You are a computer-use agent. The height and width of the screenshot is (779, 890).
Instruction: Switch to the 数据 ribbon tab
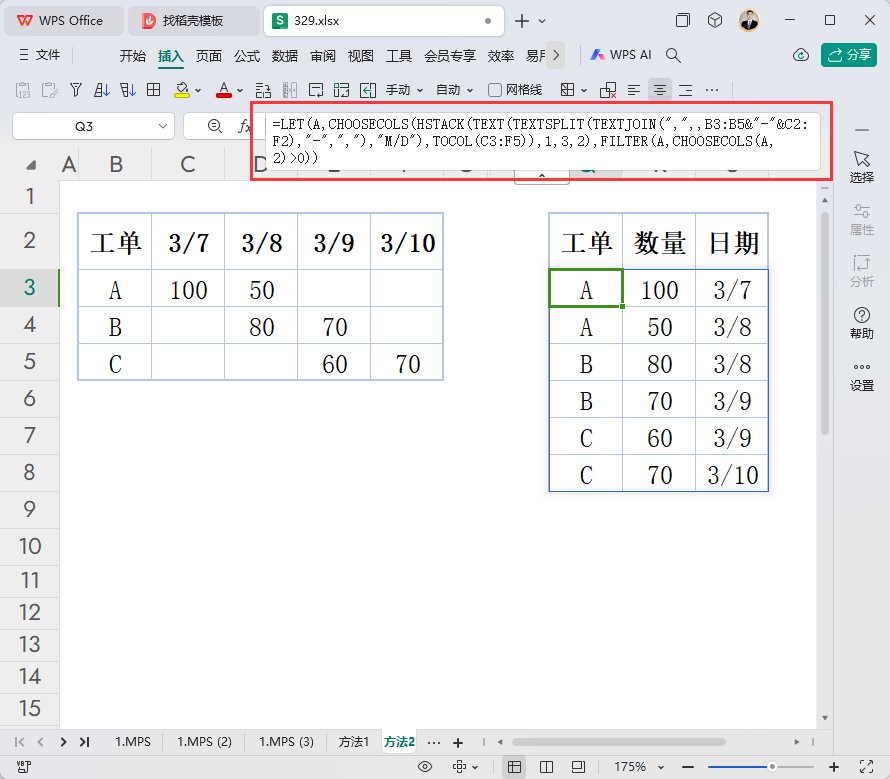point(285,56)
